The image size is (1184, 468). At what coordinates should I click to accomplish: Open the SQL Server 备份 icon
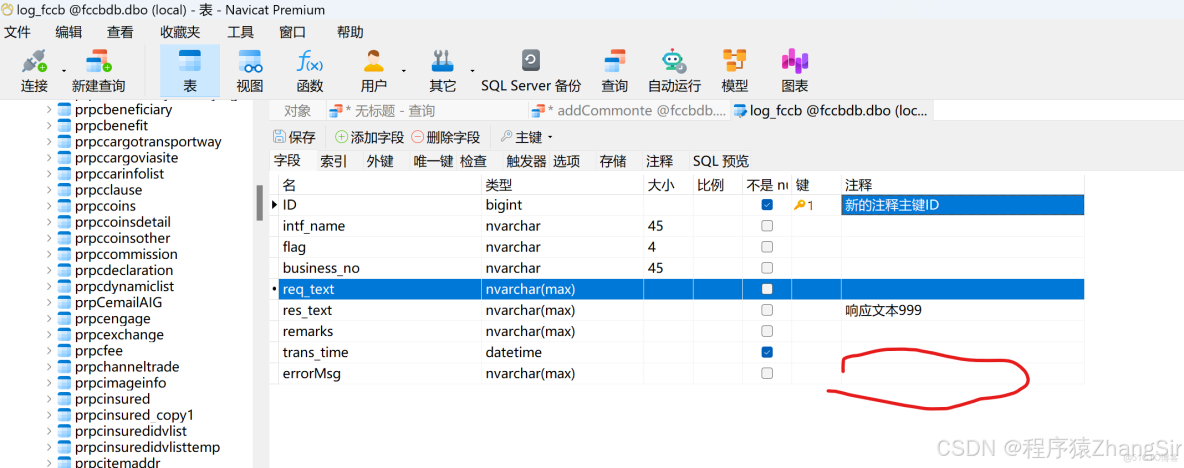tap(531, 60)
